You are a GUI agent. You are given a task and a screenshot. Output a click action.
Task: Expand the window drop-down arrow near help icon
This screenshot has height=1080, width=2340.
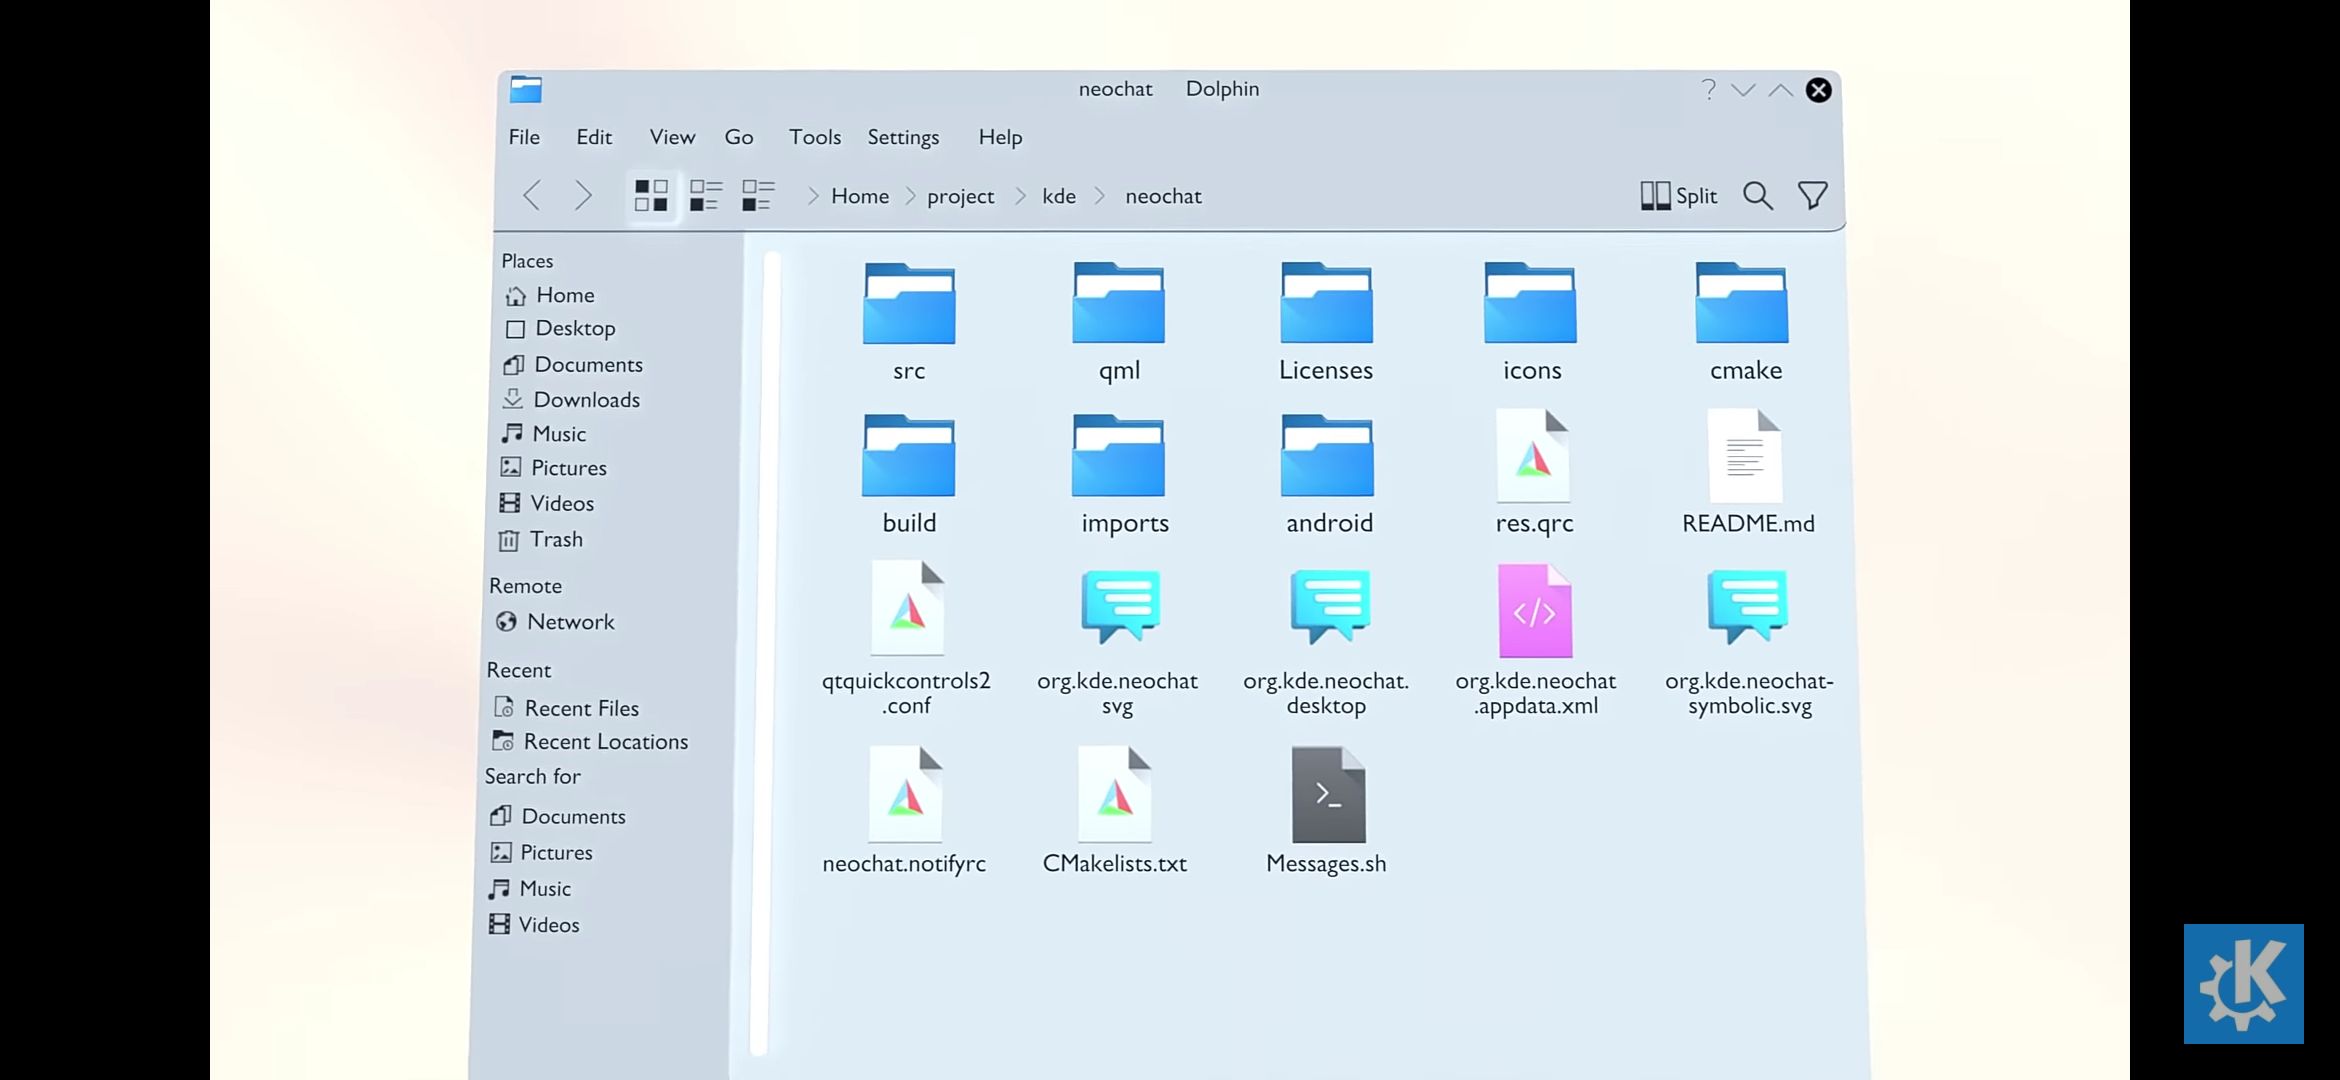1744,90
